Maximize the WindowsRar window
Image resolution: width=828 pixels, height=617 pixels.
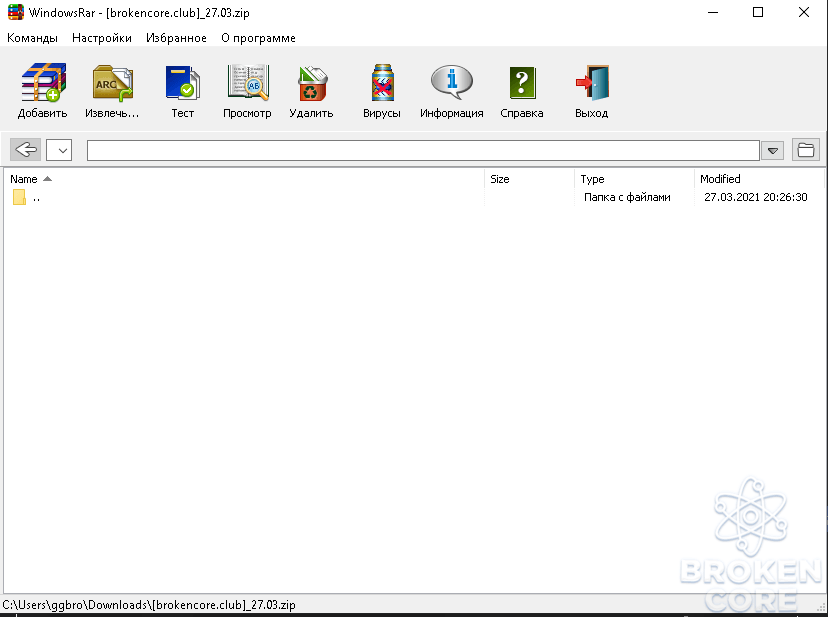coord(758,12)
